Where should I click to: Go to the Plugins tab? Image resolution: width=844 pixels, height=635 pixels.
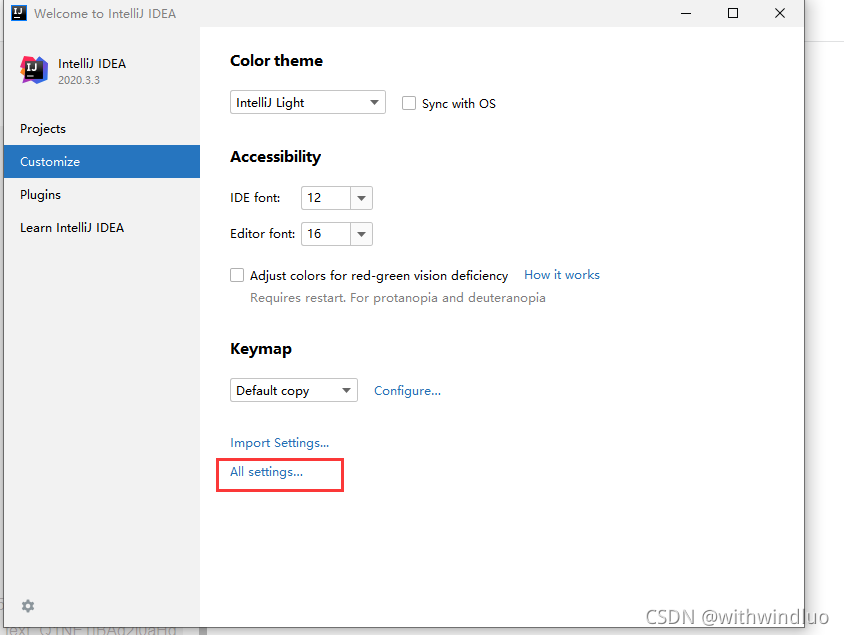click(102, 194)
